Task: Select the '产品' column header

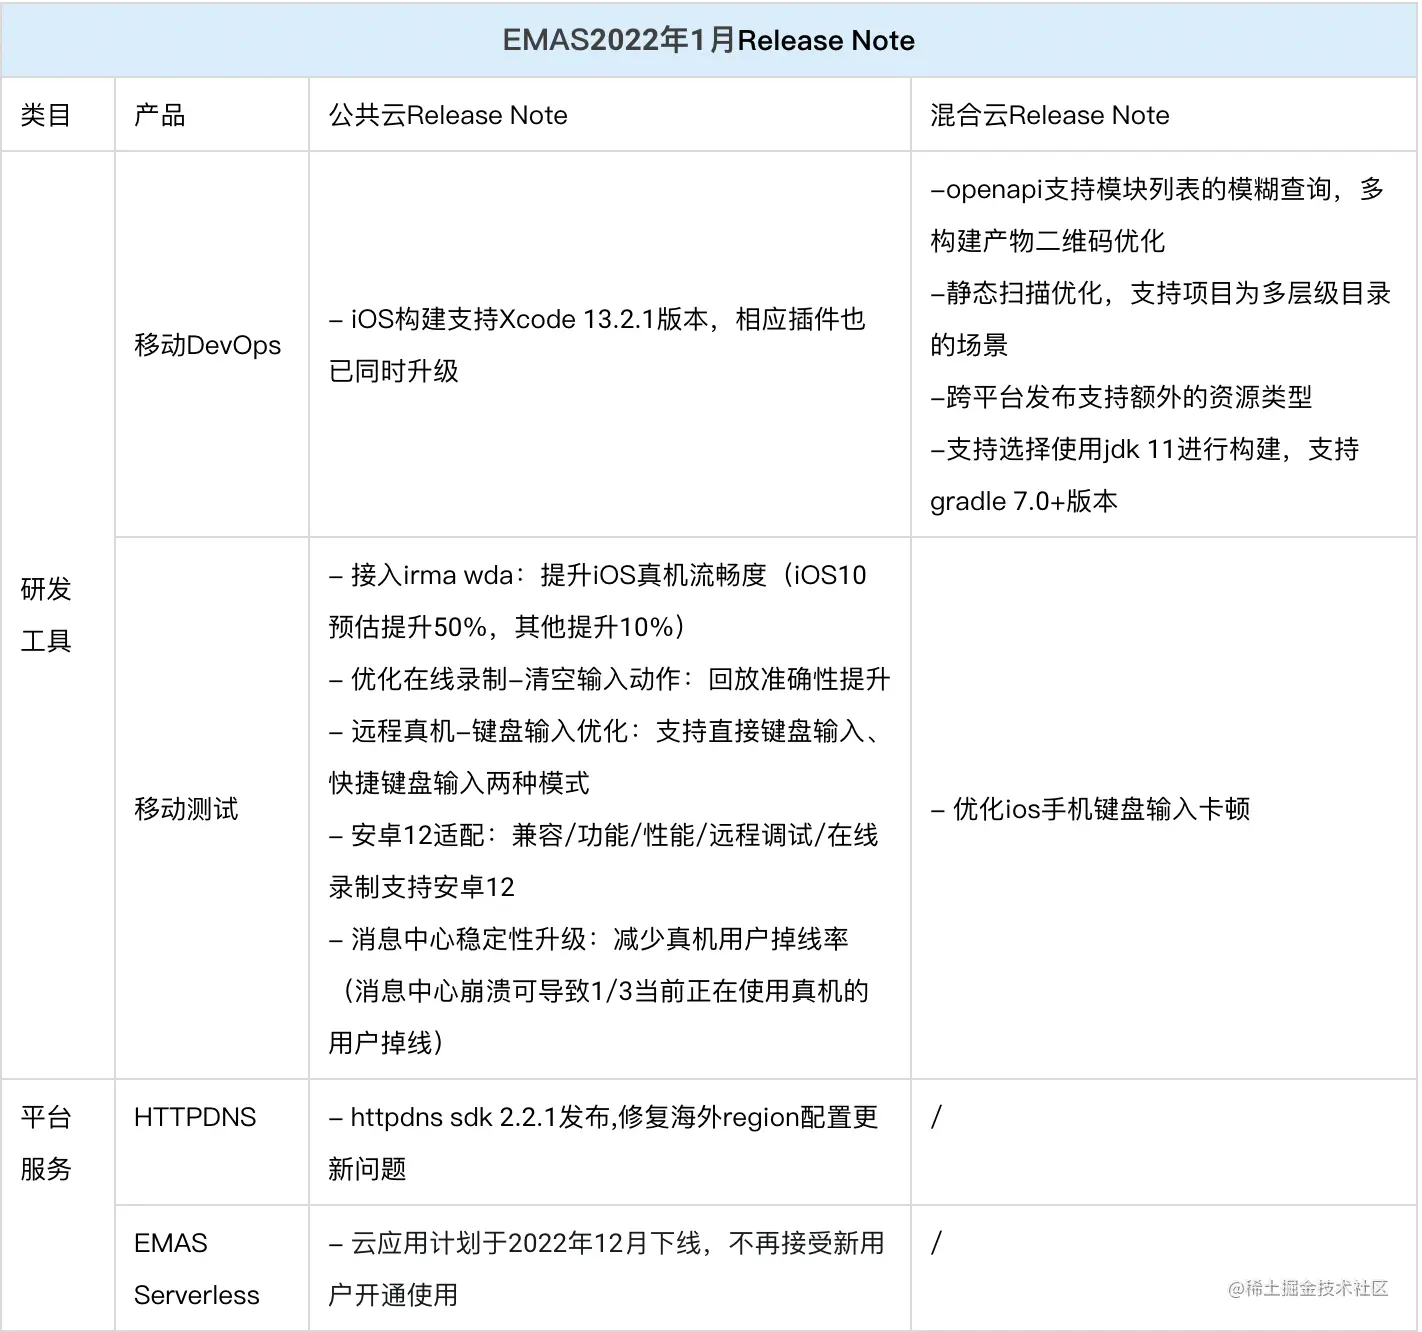Action: click(x=160, y=115)
